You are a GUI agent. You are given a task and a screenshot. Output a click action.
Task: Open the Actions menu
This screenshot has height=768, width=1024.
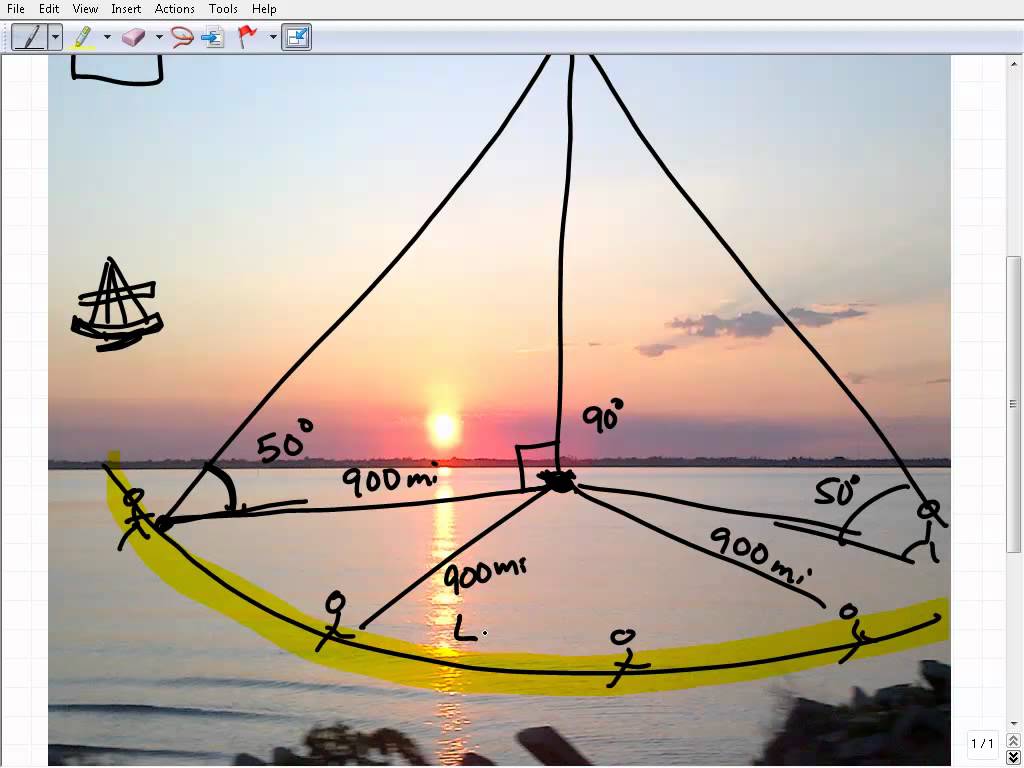coord(174,9)
